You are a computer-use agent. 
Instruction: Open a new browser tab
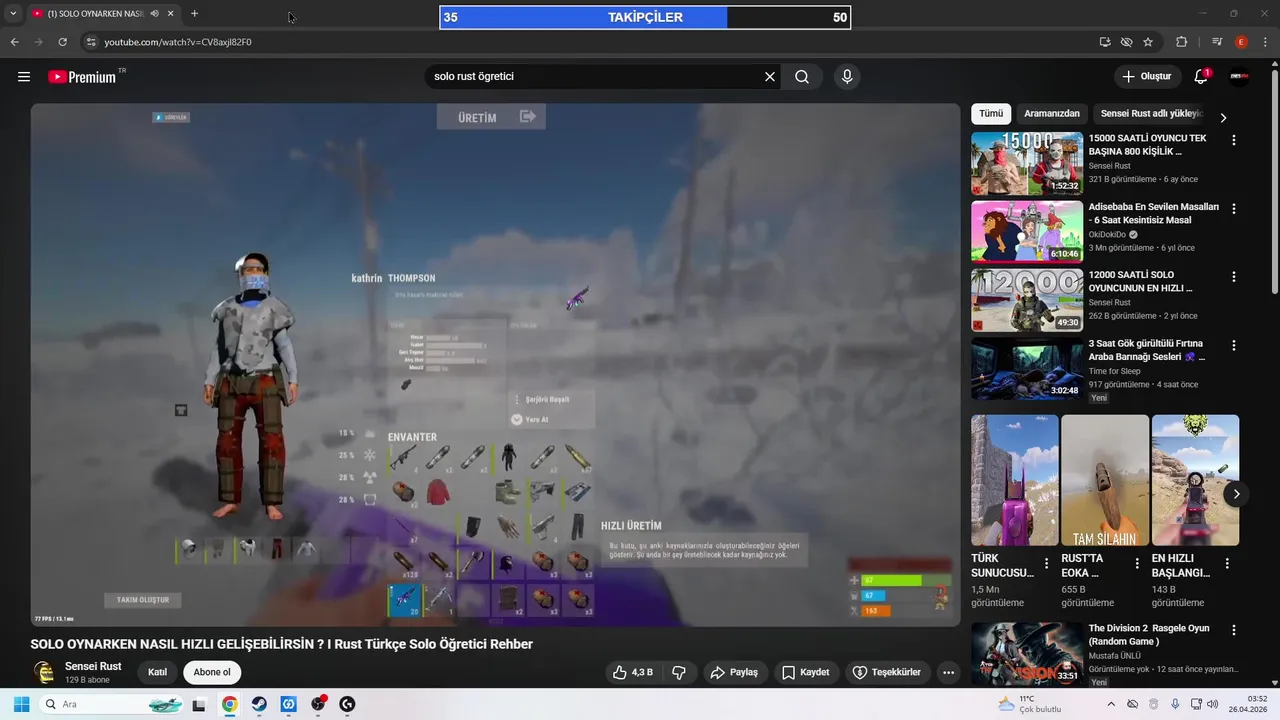pos(194,14)
